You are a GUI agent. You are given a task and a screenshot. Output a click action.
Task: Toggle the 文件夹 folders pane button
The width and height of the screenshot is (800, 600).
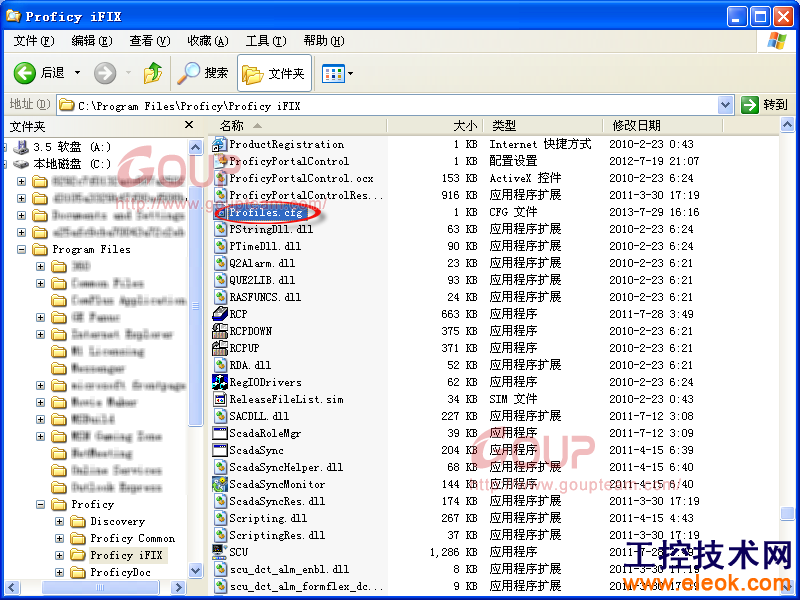tap(274, 73)
